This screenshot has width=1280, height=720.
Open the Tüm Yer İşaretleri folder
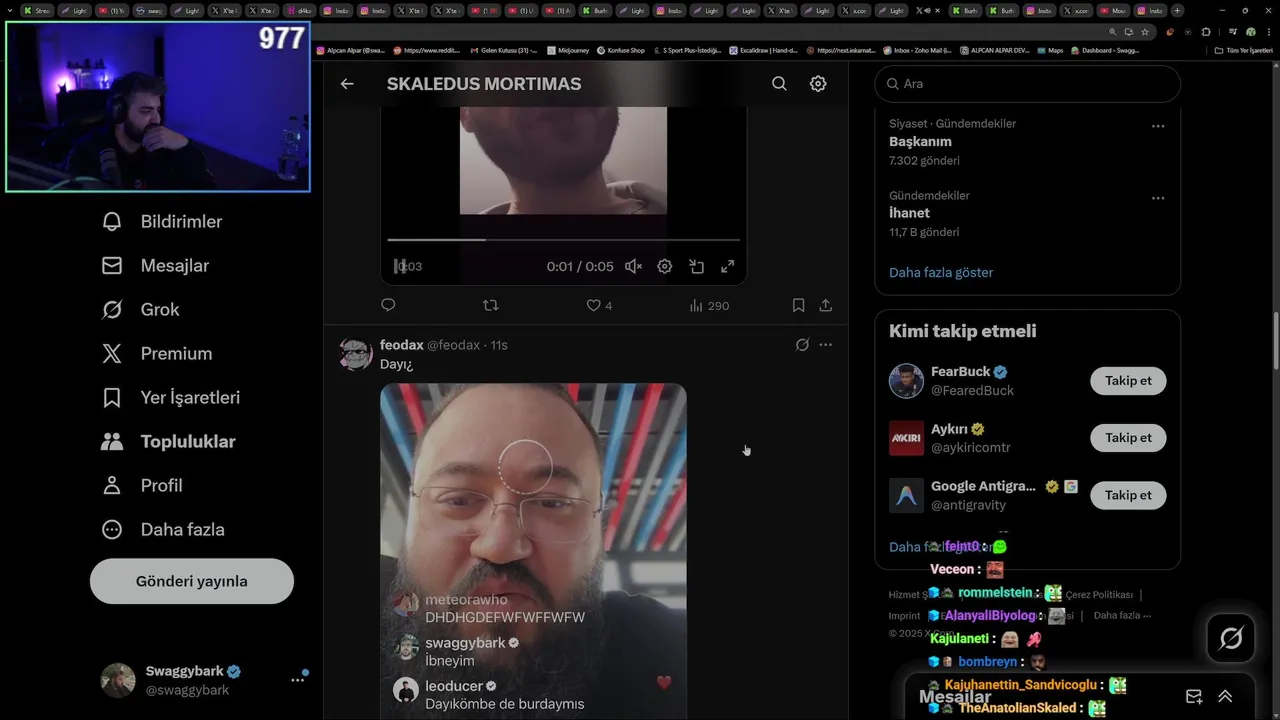pos(1244,50)
